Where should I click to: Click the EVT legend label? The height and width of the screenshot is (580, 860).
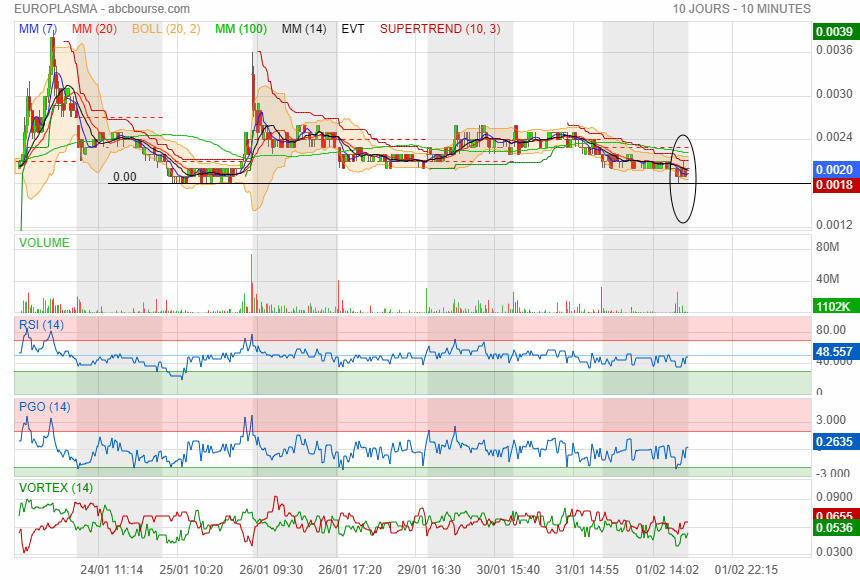[x=353, y=29]
